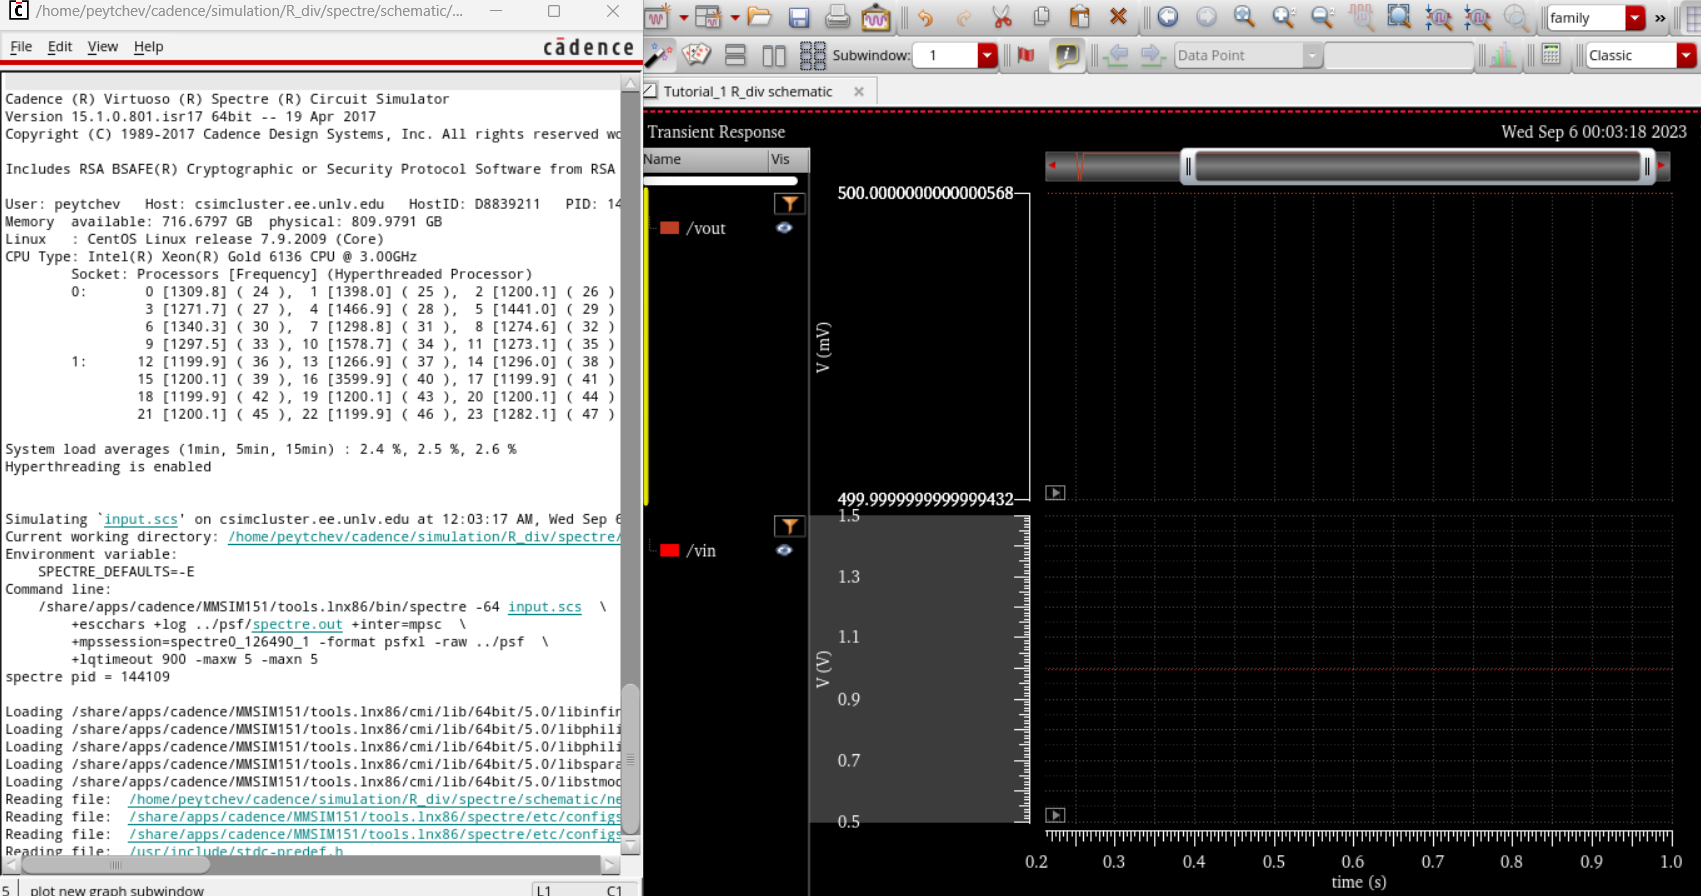Viewport: 1701px width, 896px height.
Task: Click the Undo arrow icon
Action: (925, 18)
